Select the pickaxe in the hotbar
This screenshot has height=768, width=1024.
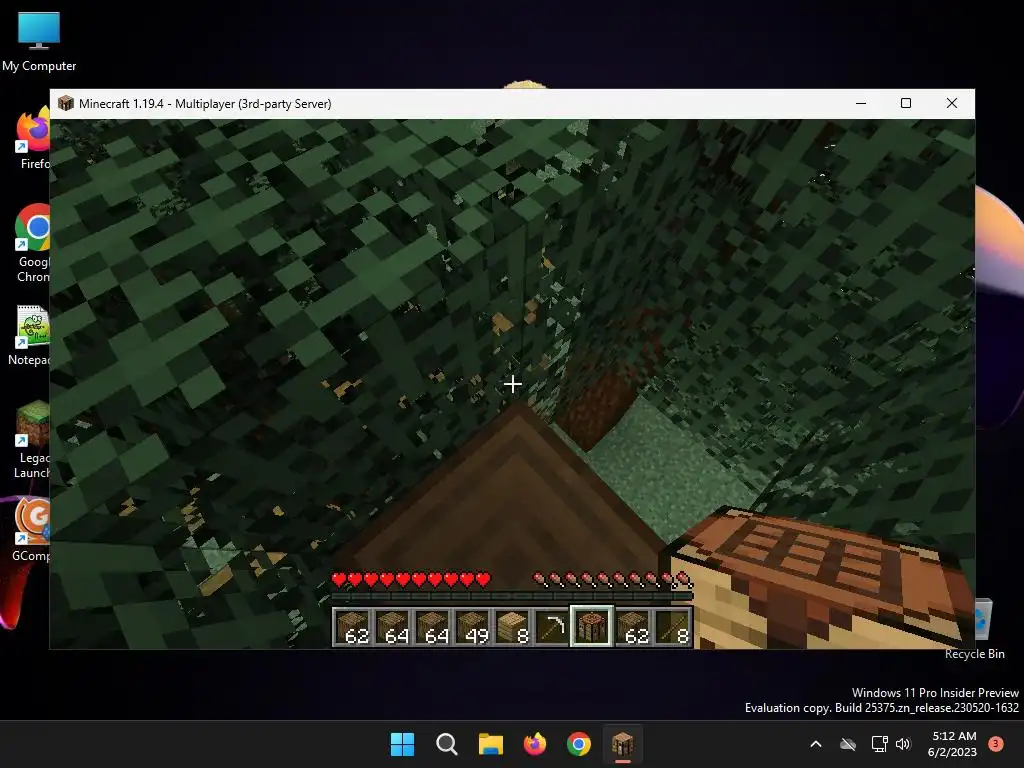click(552, 626)
